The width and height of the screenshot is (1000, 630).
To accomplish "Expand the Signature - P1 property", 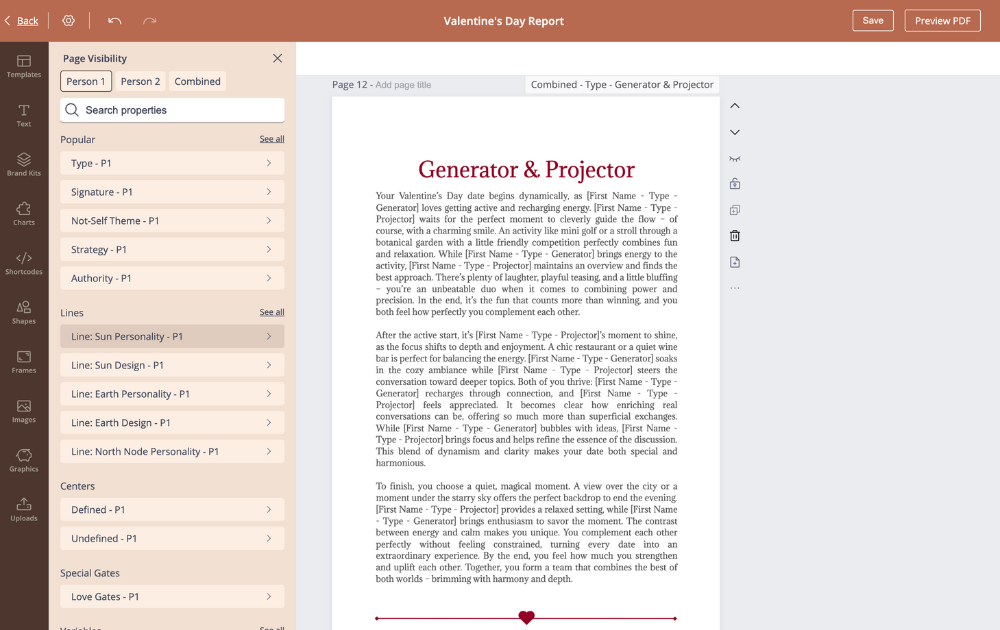I will 172,192.
